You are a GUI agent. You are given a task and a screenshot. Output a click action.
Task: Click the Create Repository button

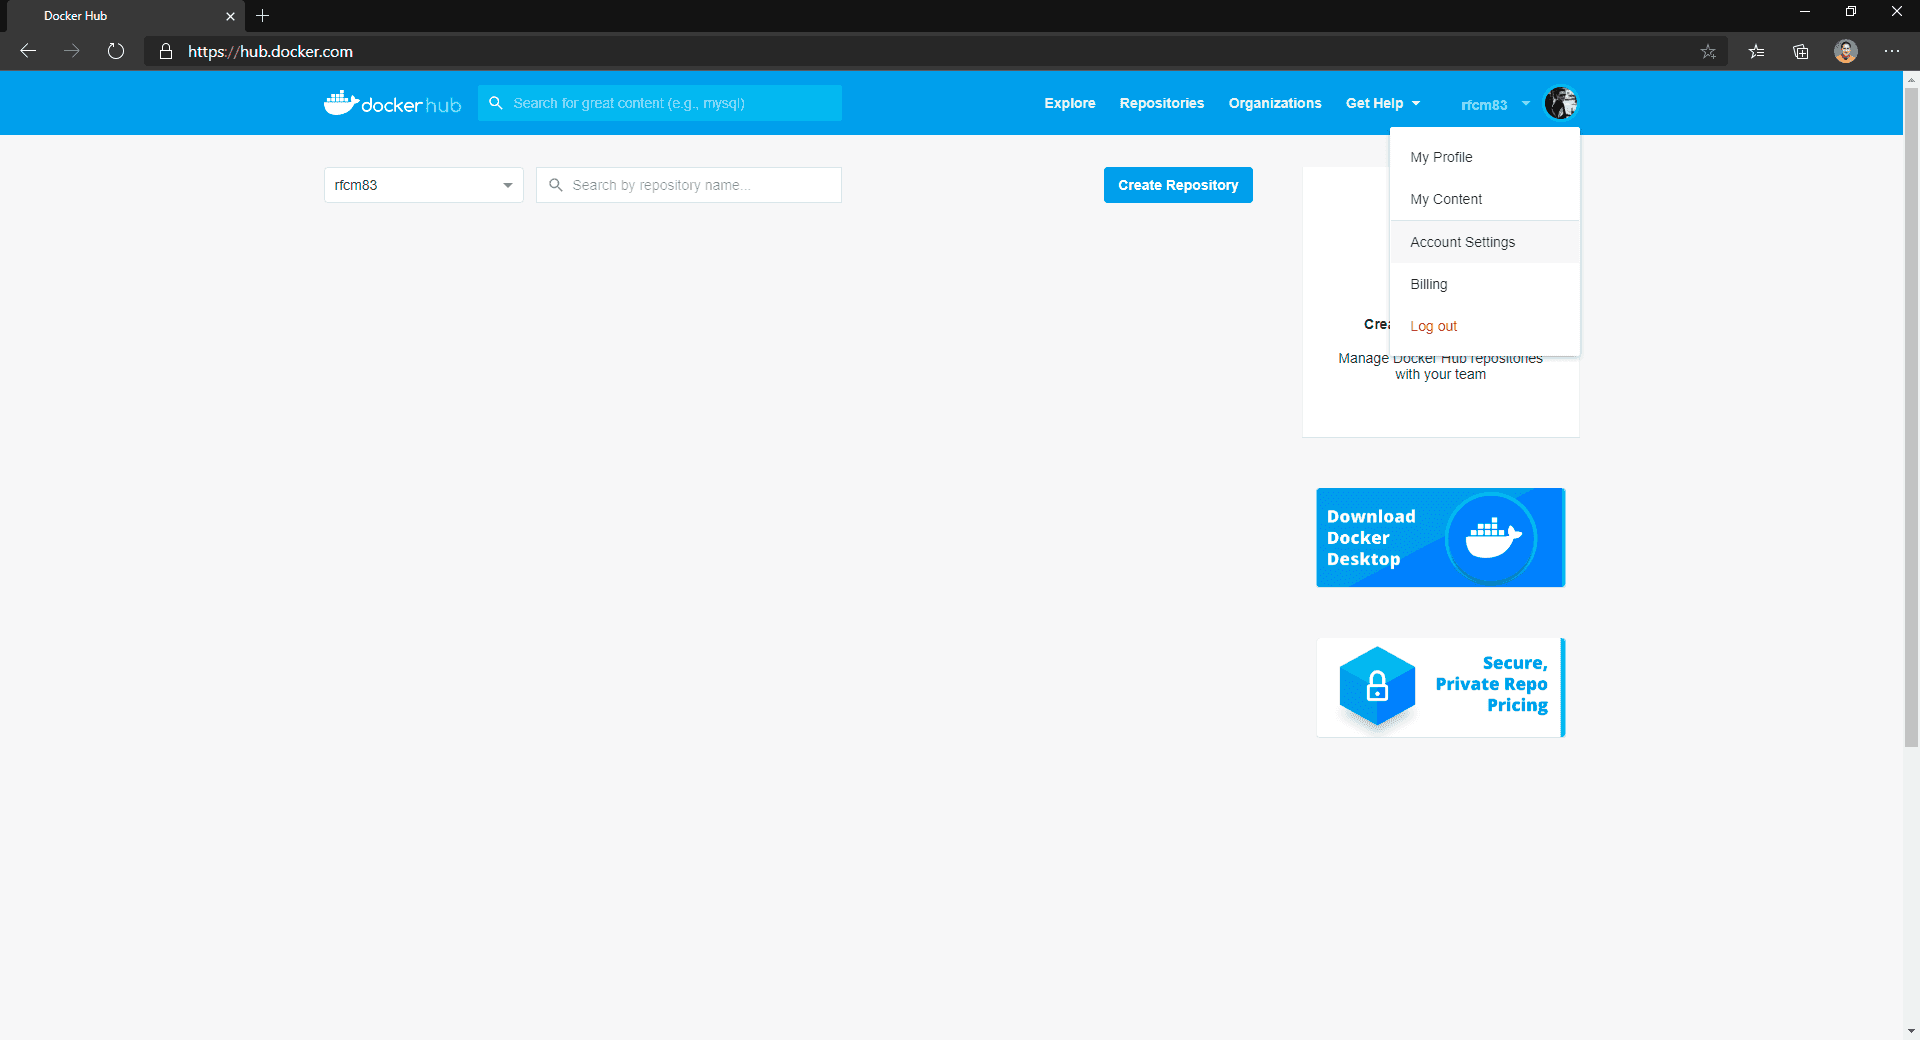[x=1178, y=185]
